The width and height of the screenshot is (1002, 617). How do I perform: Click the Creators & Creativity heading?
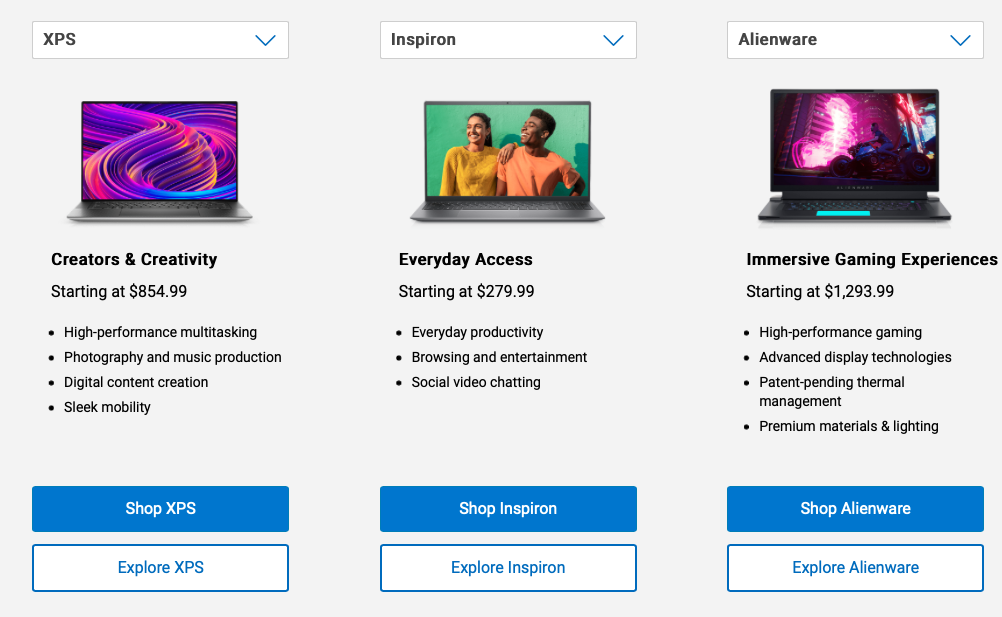(x=134, y=259)
